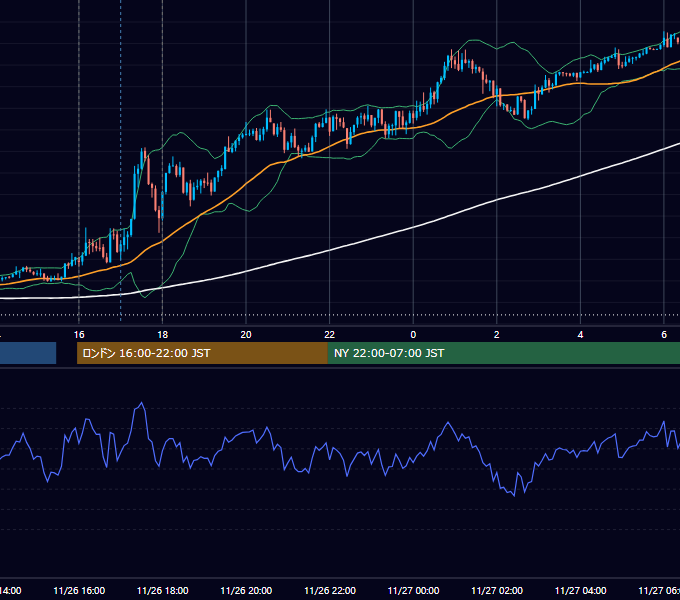This screenshot has width=680, height=600.
Task: Click the 11/26 18:00 date label
Action: point(163,590)
